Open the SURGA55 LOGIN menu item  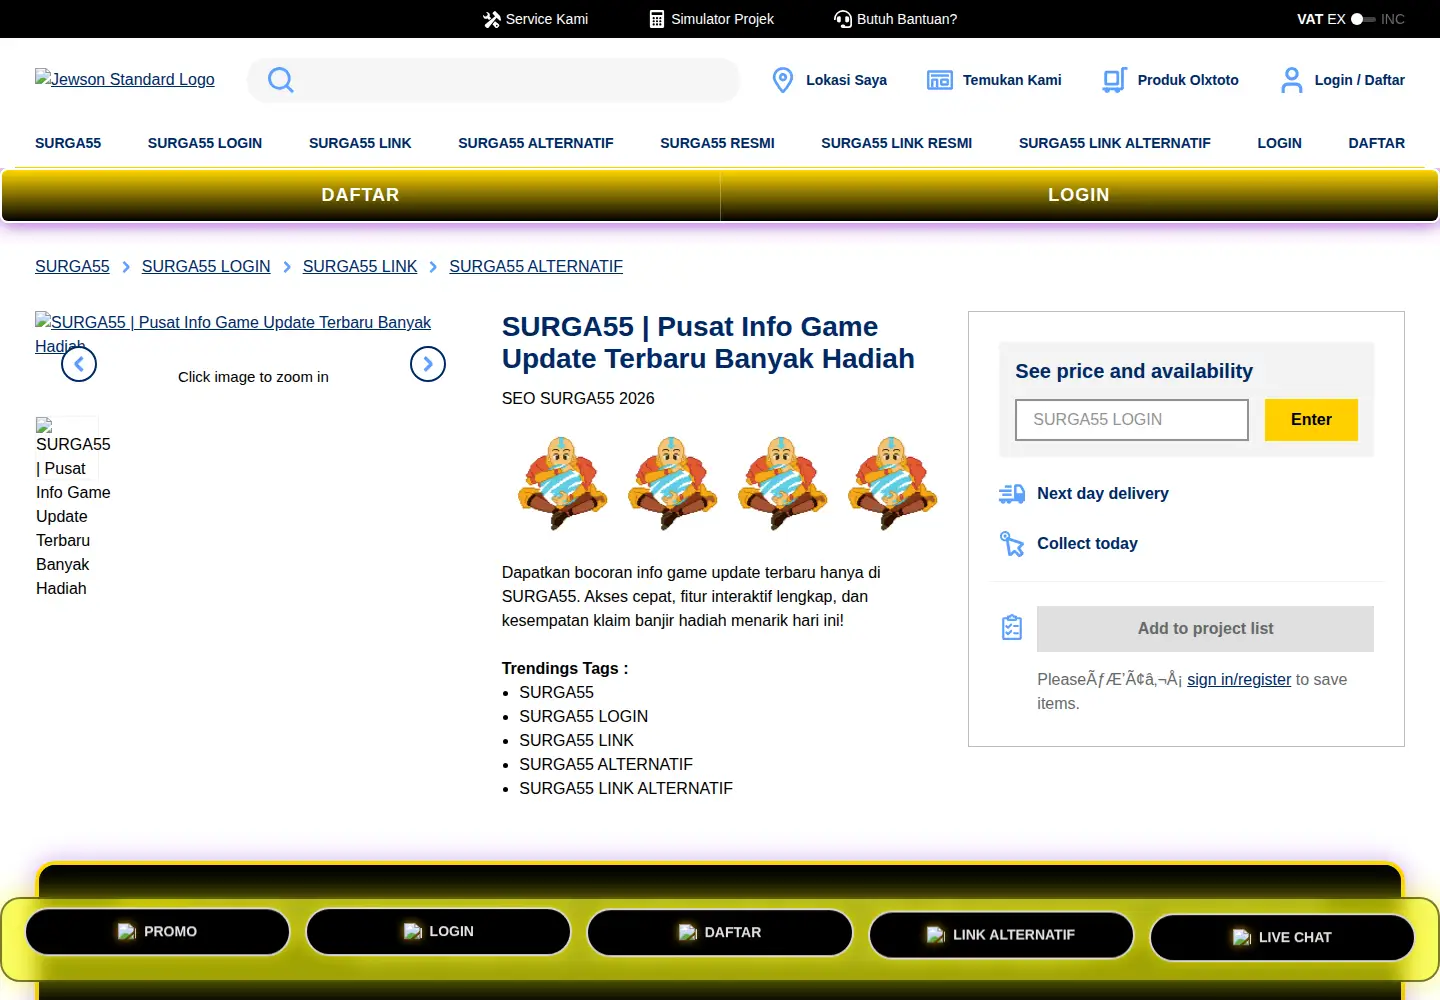(x=205, y=143)
